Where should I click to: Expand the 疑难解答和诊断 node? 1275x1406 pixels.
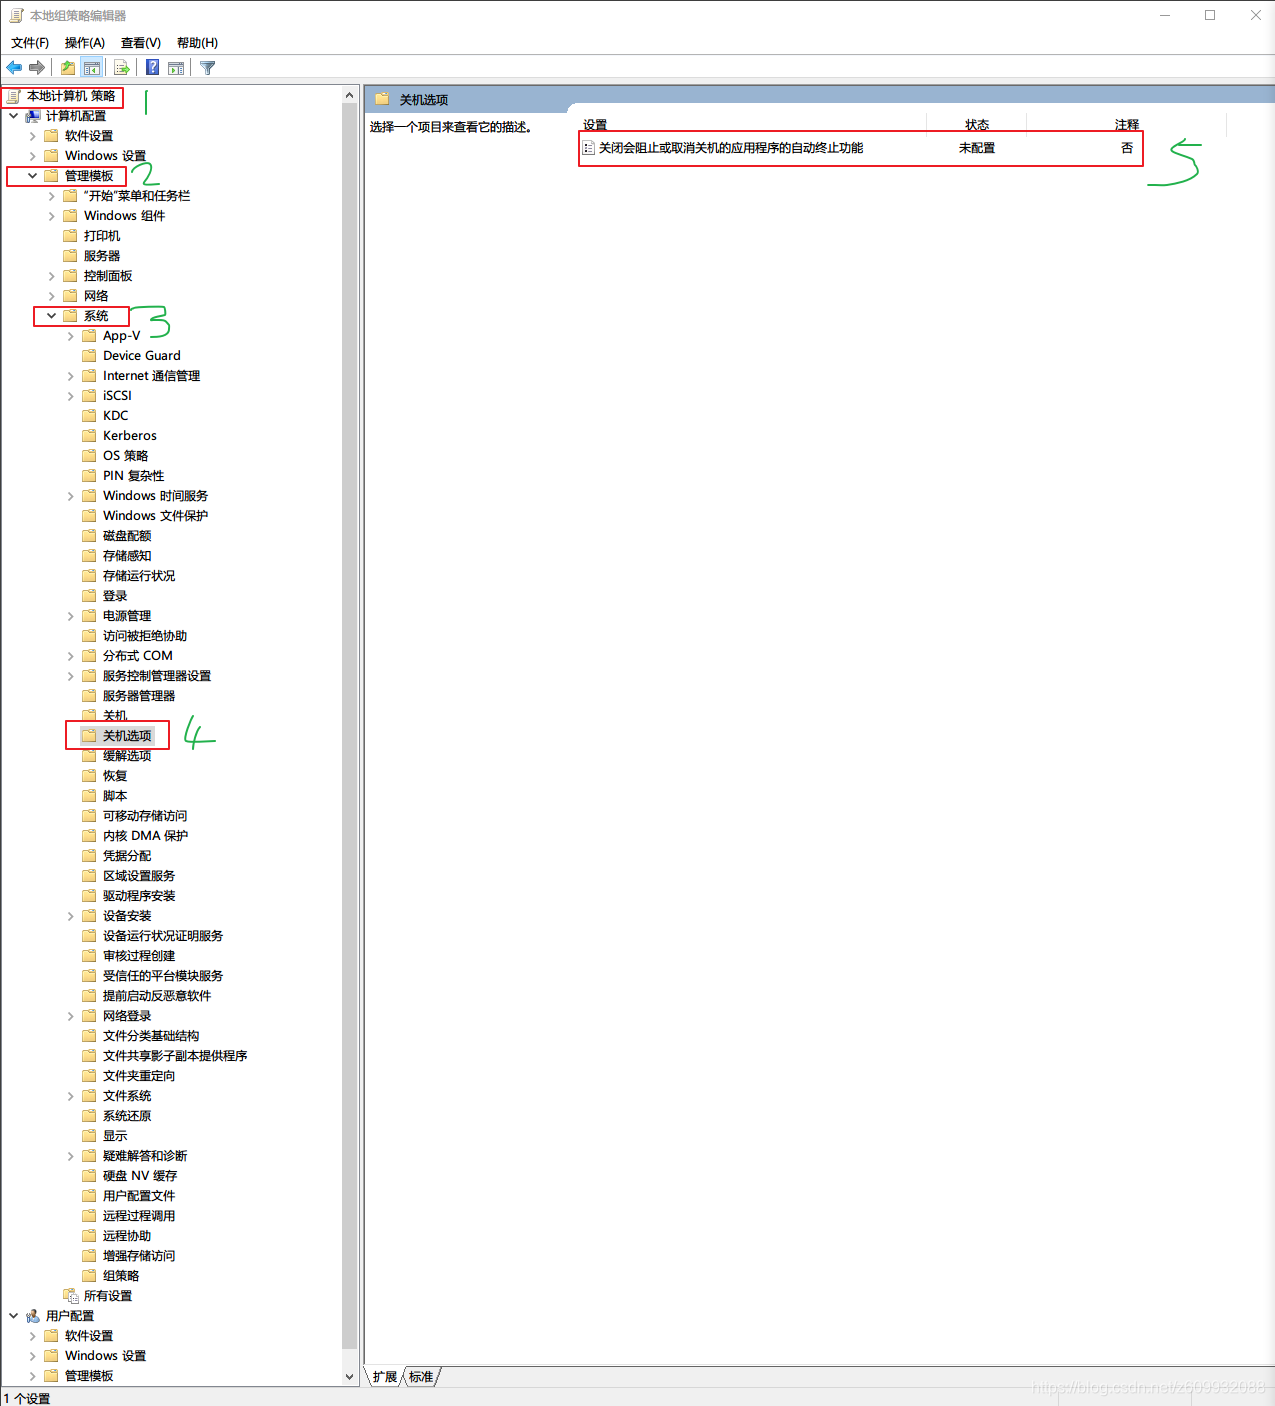[70, 1156]
